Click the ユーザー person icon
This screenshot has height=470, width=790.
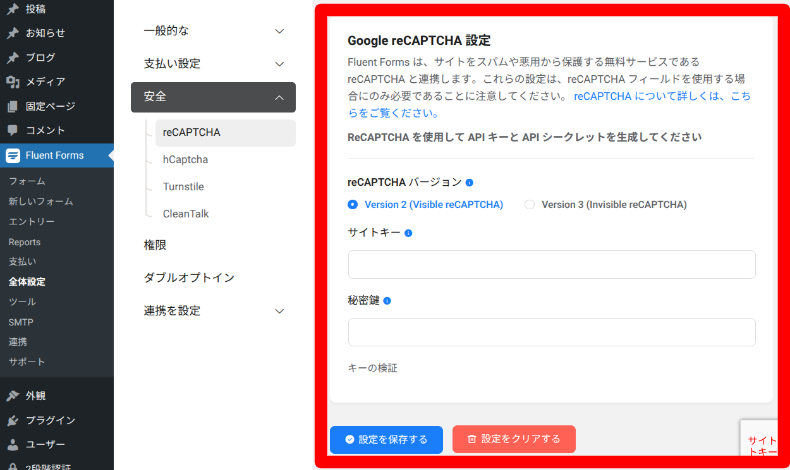[x=13, y=444]
